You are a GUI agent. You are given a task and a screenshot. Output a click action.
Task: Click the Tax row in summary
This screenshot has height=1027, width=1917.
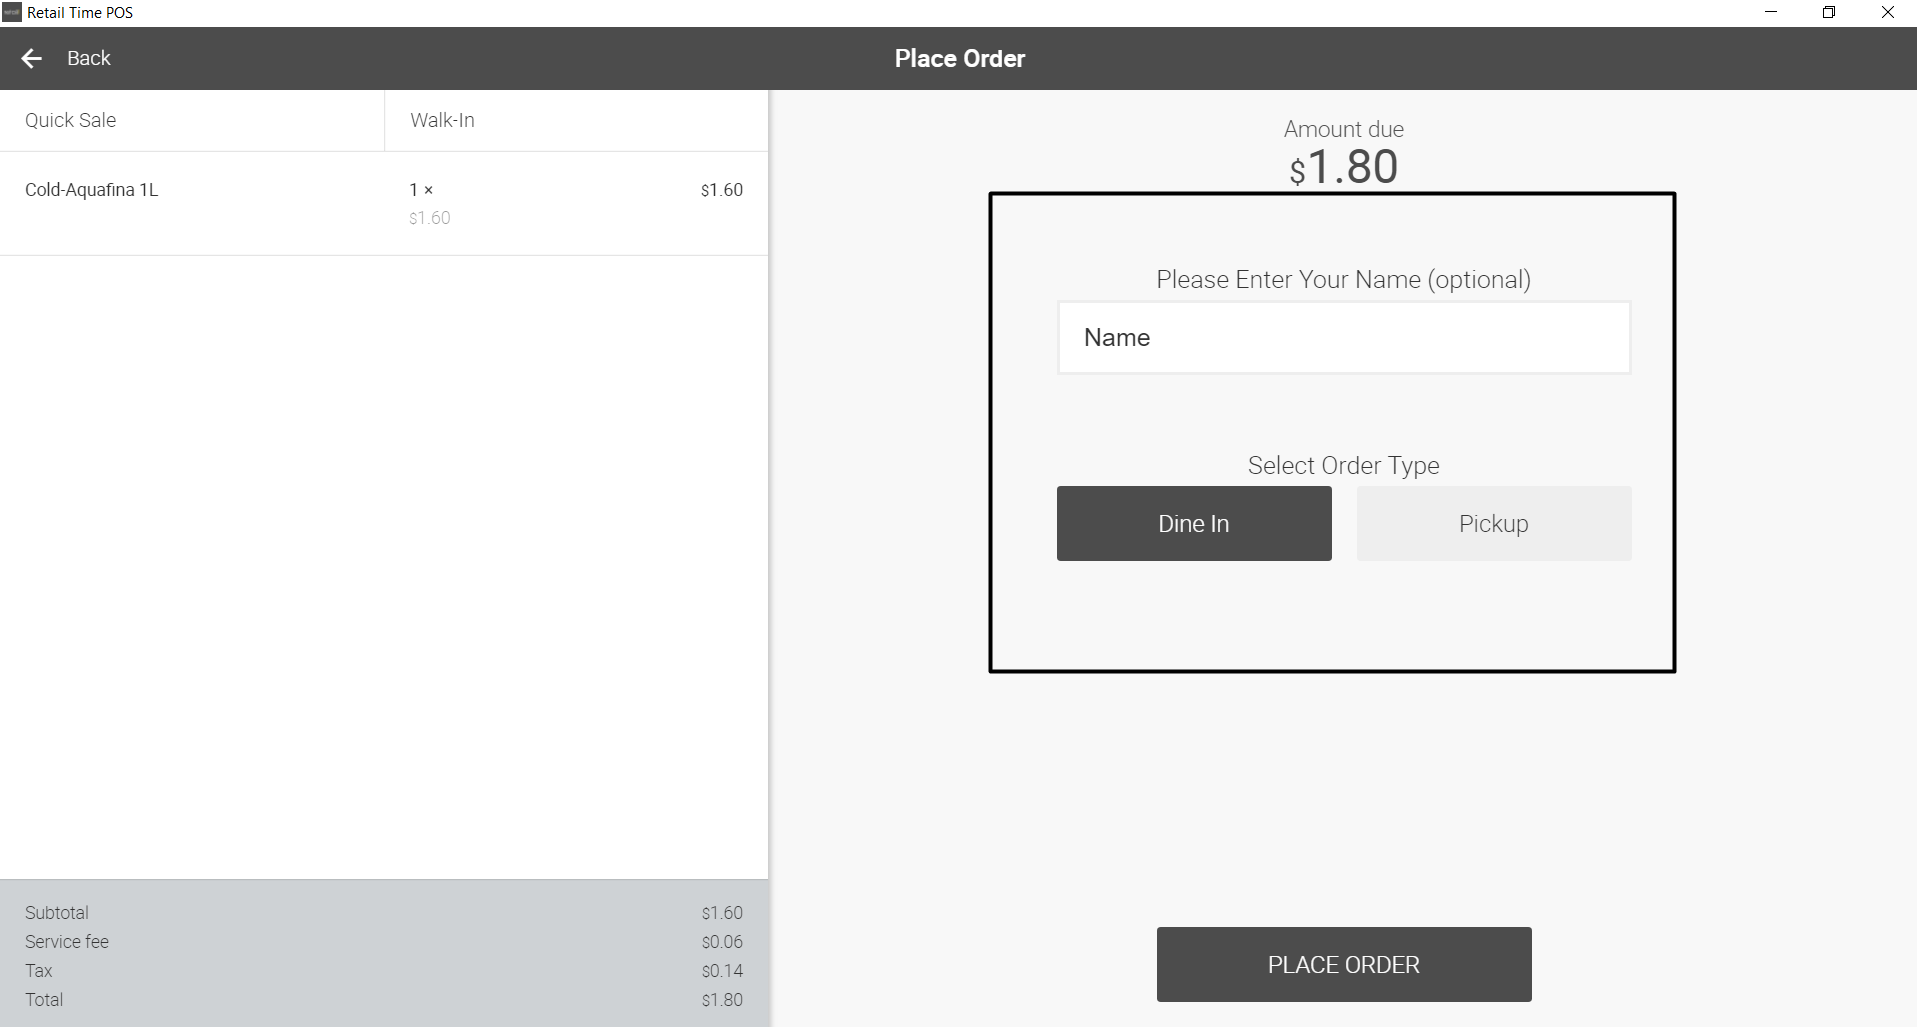pyautogui.click(x=384, y=971)
